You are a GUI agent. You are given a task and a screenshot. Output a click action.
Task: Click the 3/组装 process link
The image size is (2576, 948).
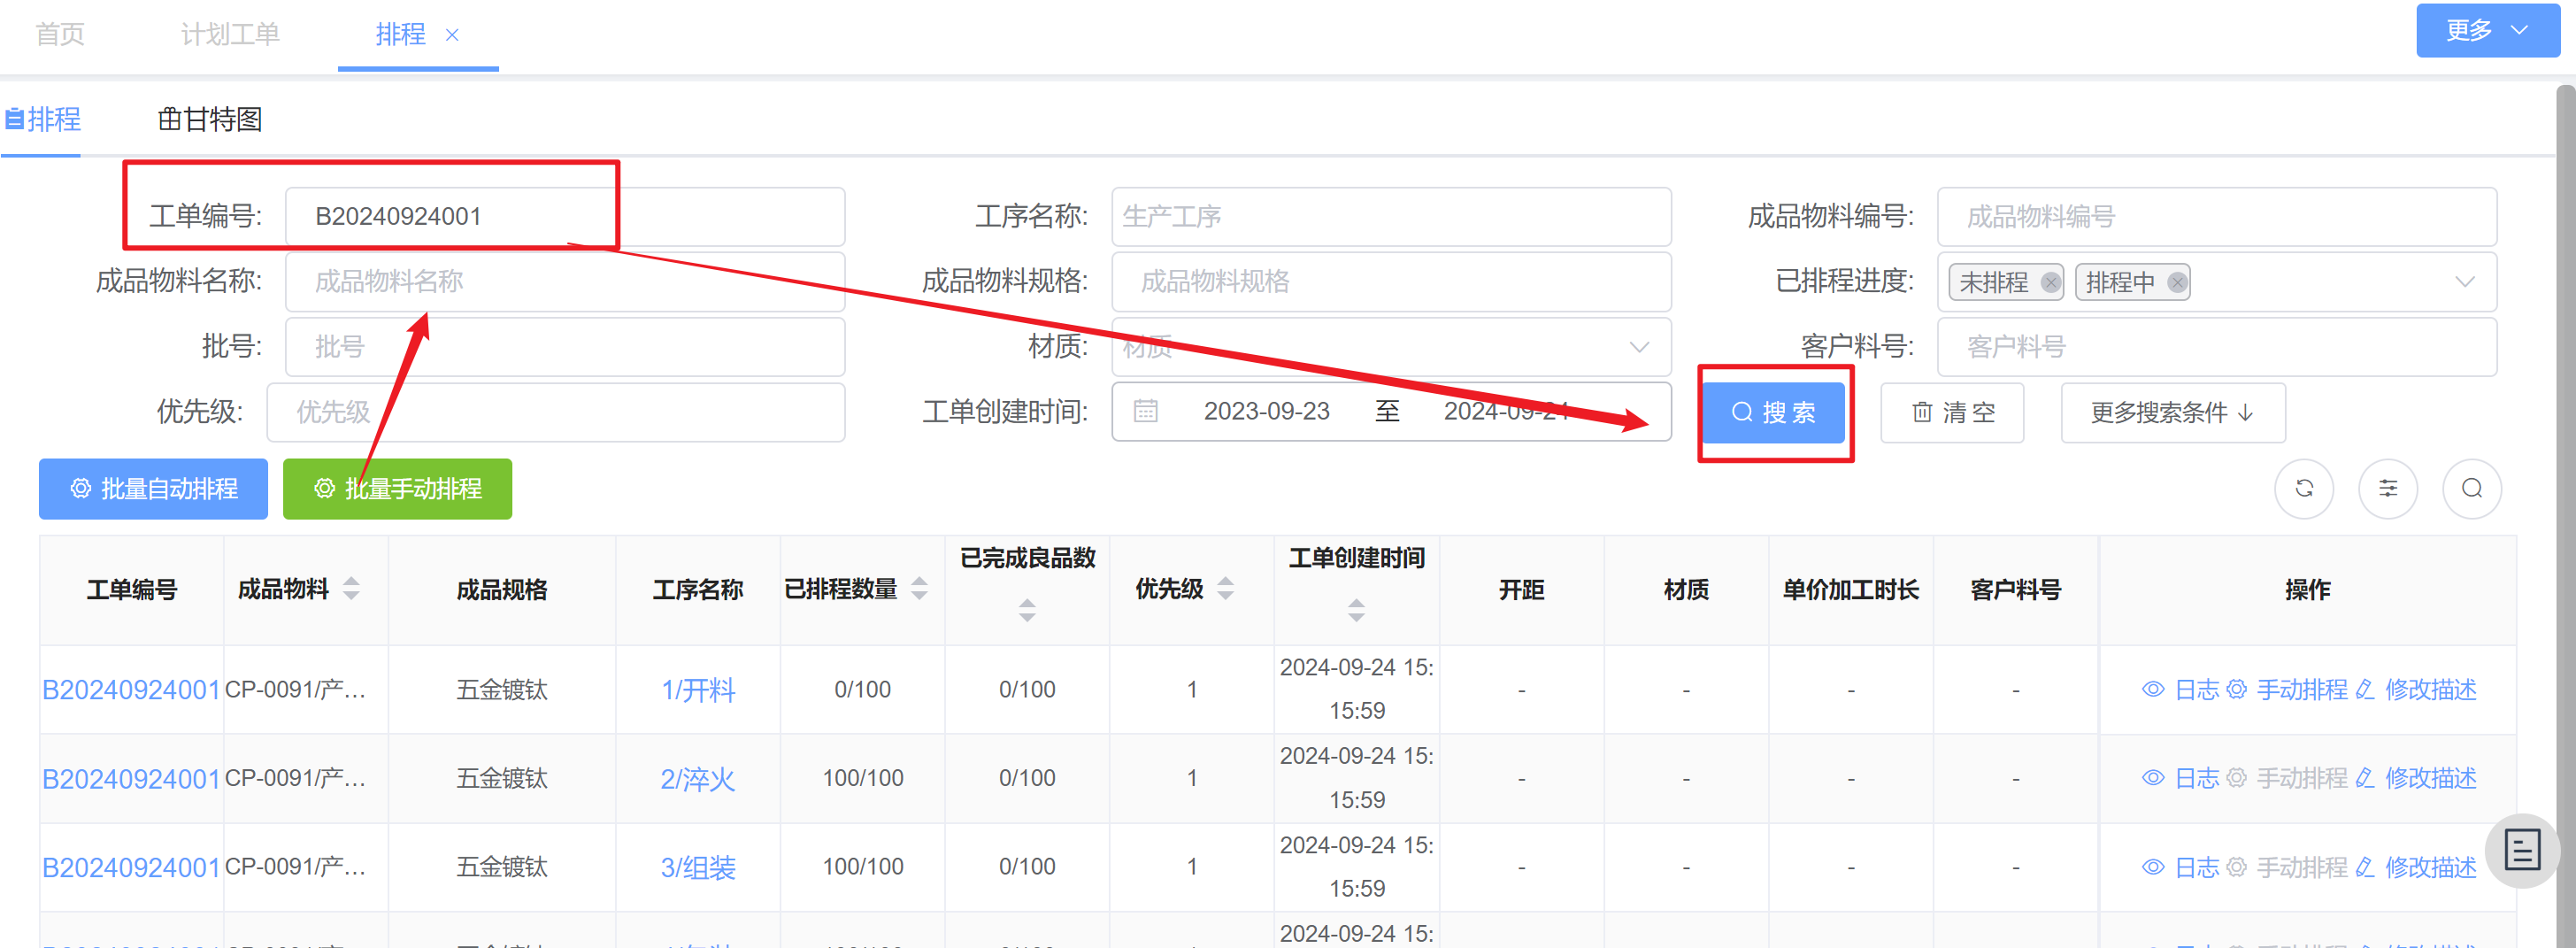tap(698, 867)
